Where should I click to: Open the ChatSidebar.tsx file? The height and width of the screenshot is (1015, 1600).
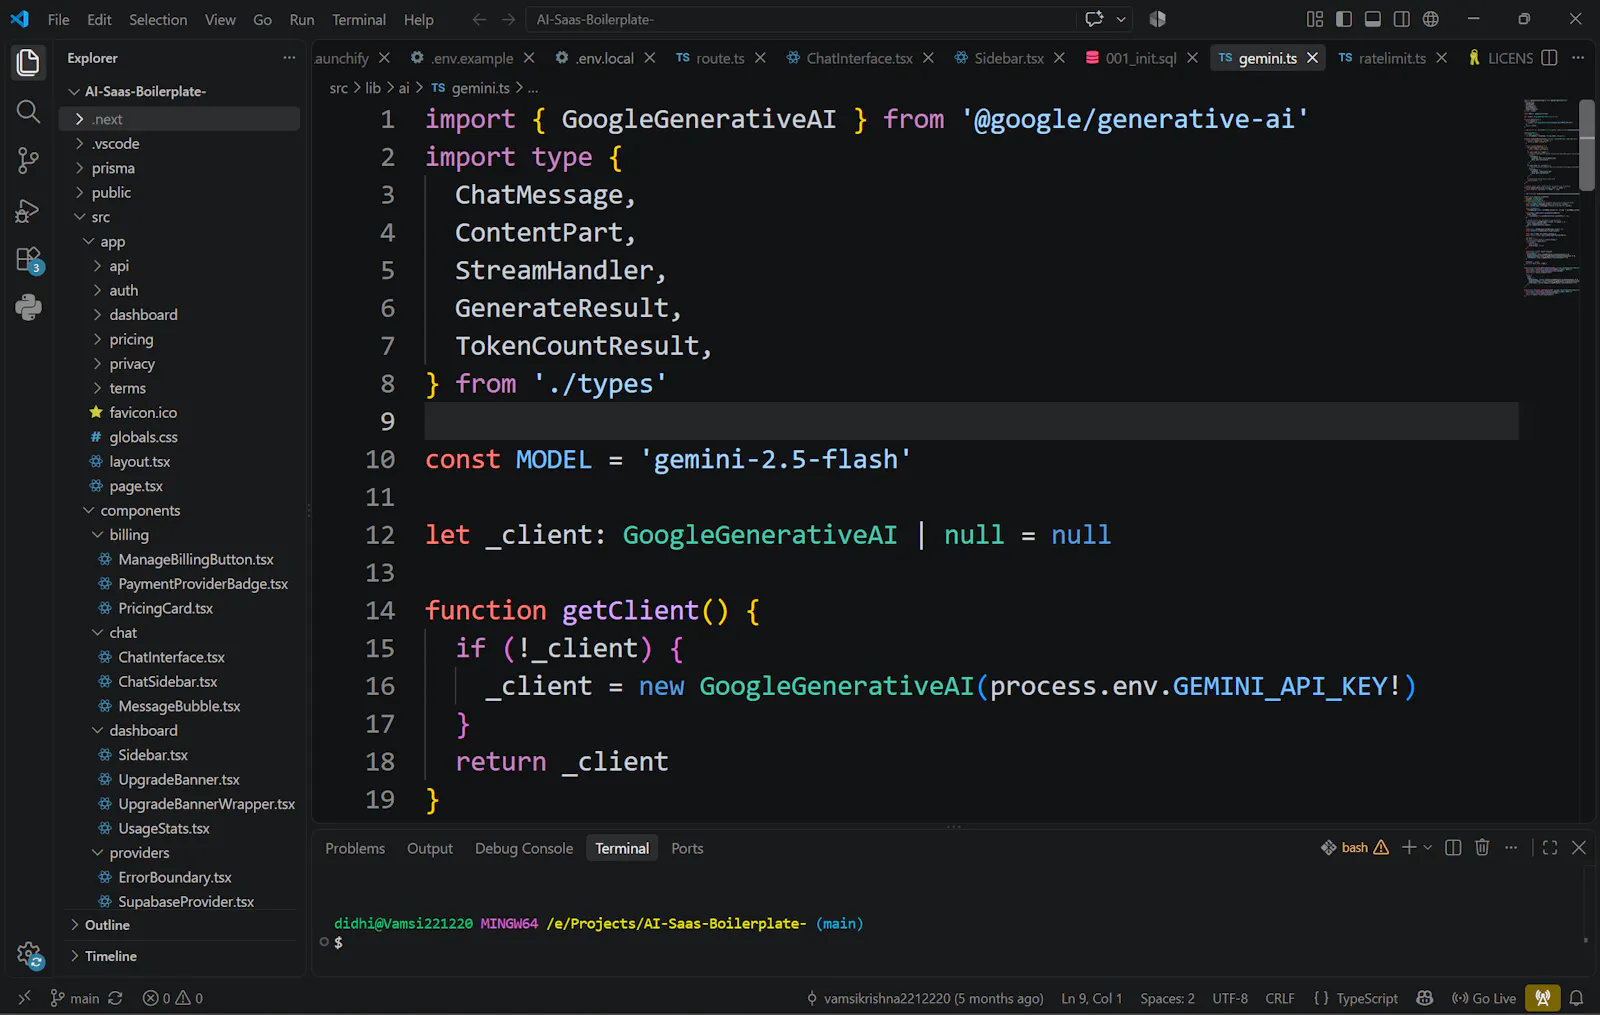point(167,681)
